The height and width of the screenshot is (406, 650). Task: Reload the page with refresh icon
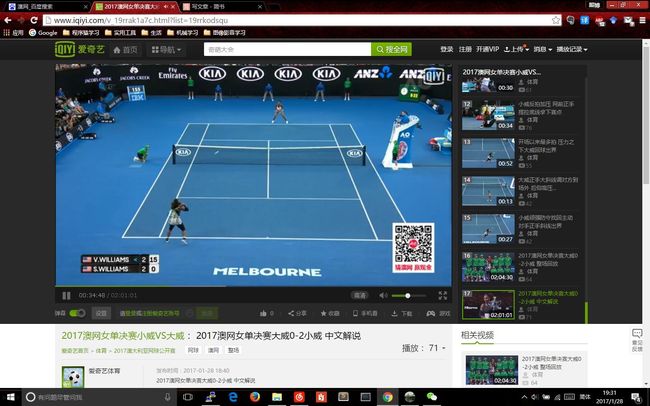pos(34,20)
